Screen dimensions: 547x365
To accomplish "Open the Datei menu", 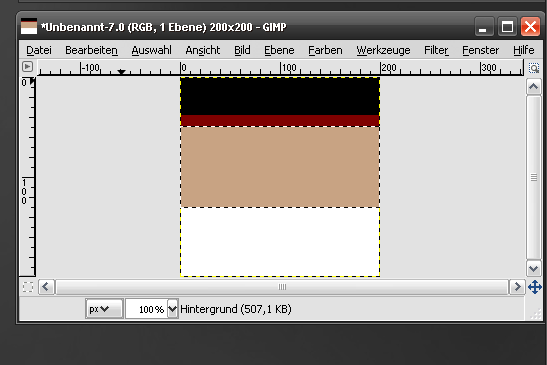I will (39, 50).
